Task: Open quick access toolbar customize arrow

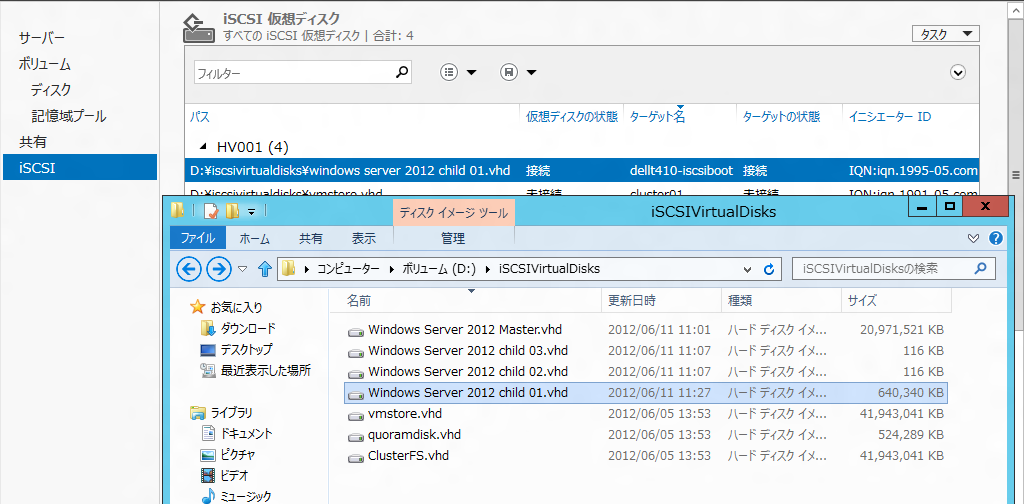Action: (252, 212)
